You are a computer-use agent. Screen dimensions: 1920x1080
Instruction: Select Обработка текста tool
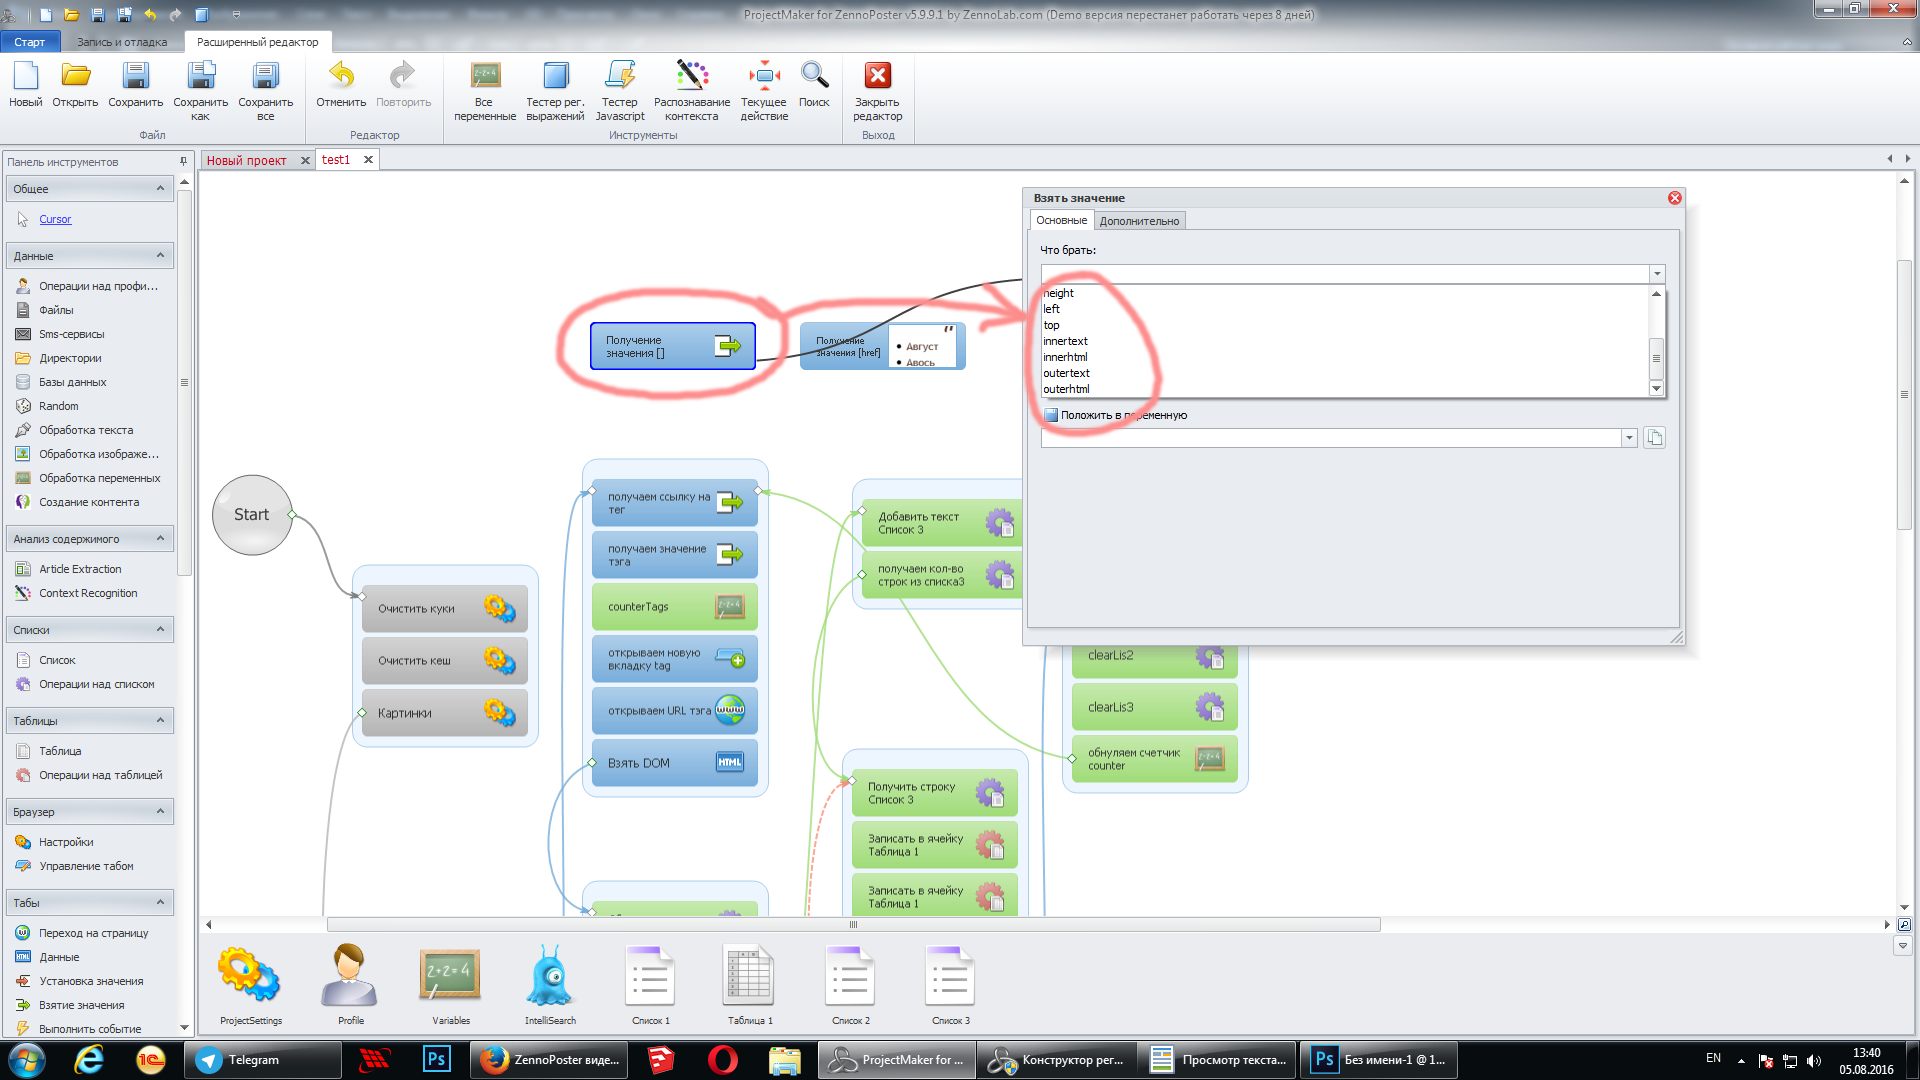[86, 430]
